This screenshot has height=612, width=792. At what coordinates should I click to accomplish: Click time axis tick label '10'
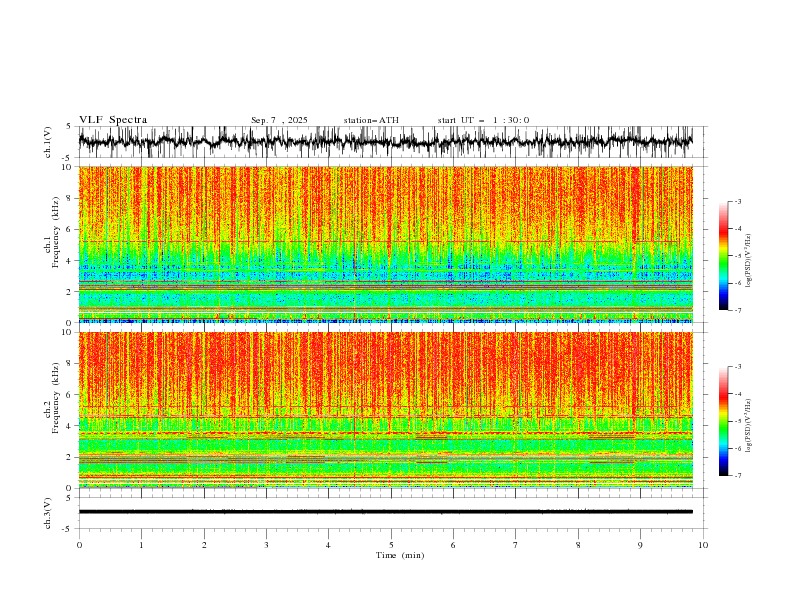pyautogui.click(x=703, y=545)
